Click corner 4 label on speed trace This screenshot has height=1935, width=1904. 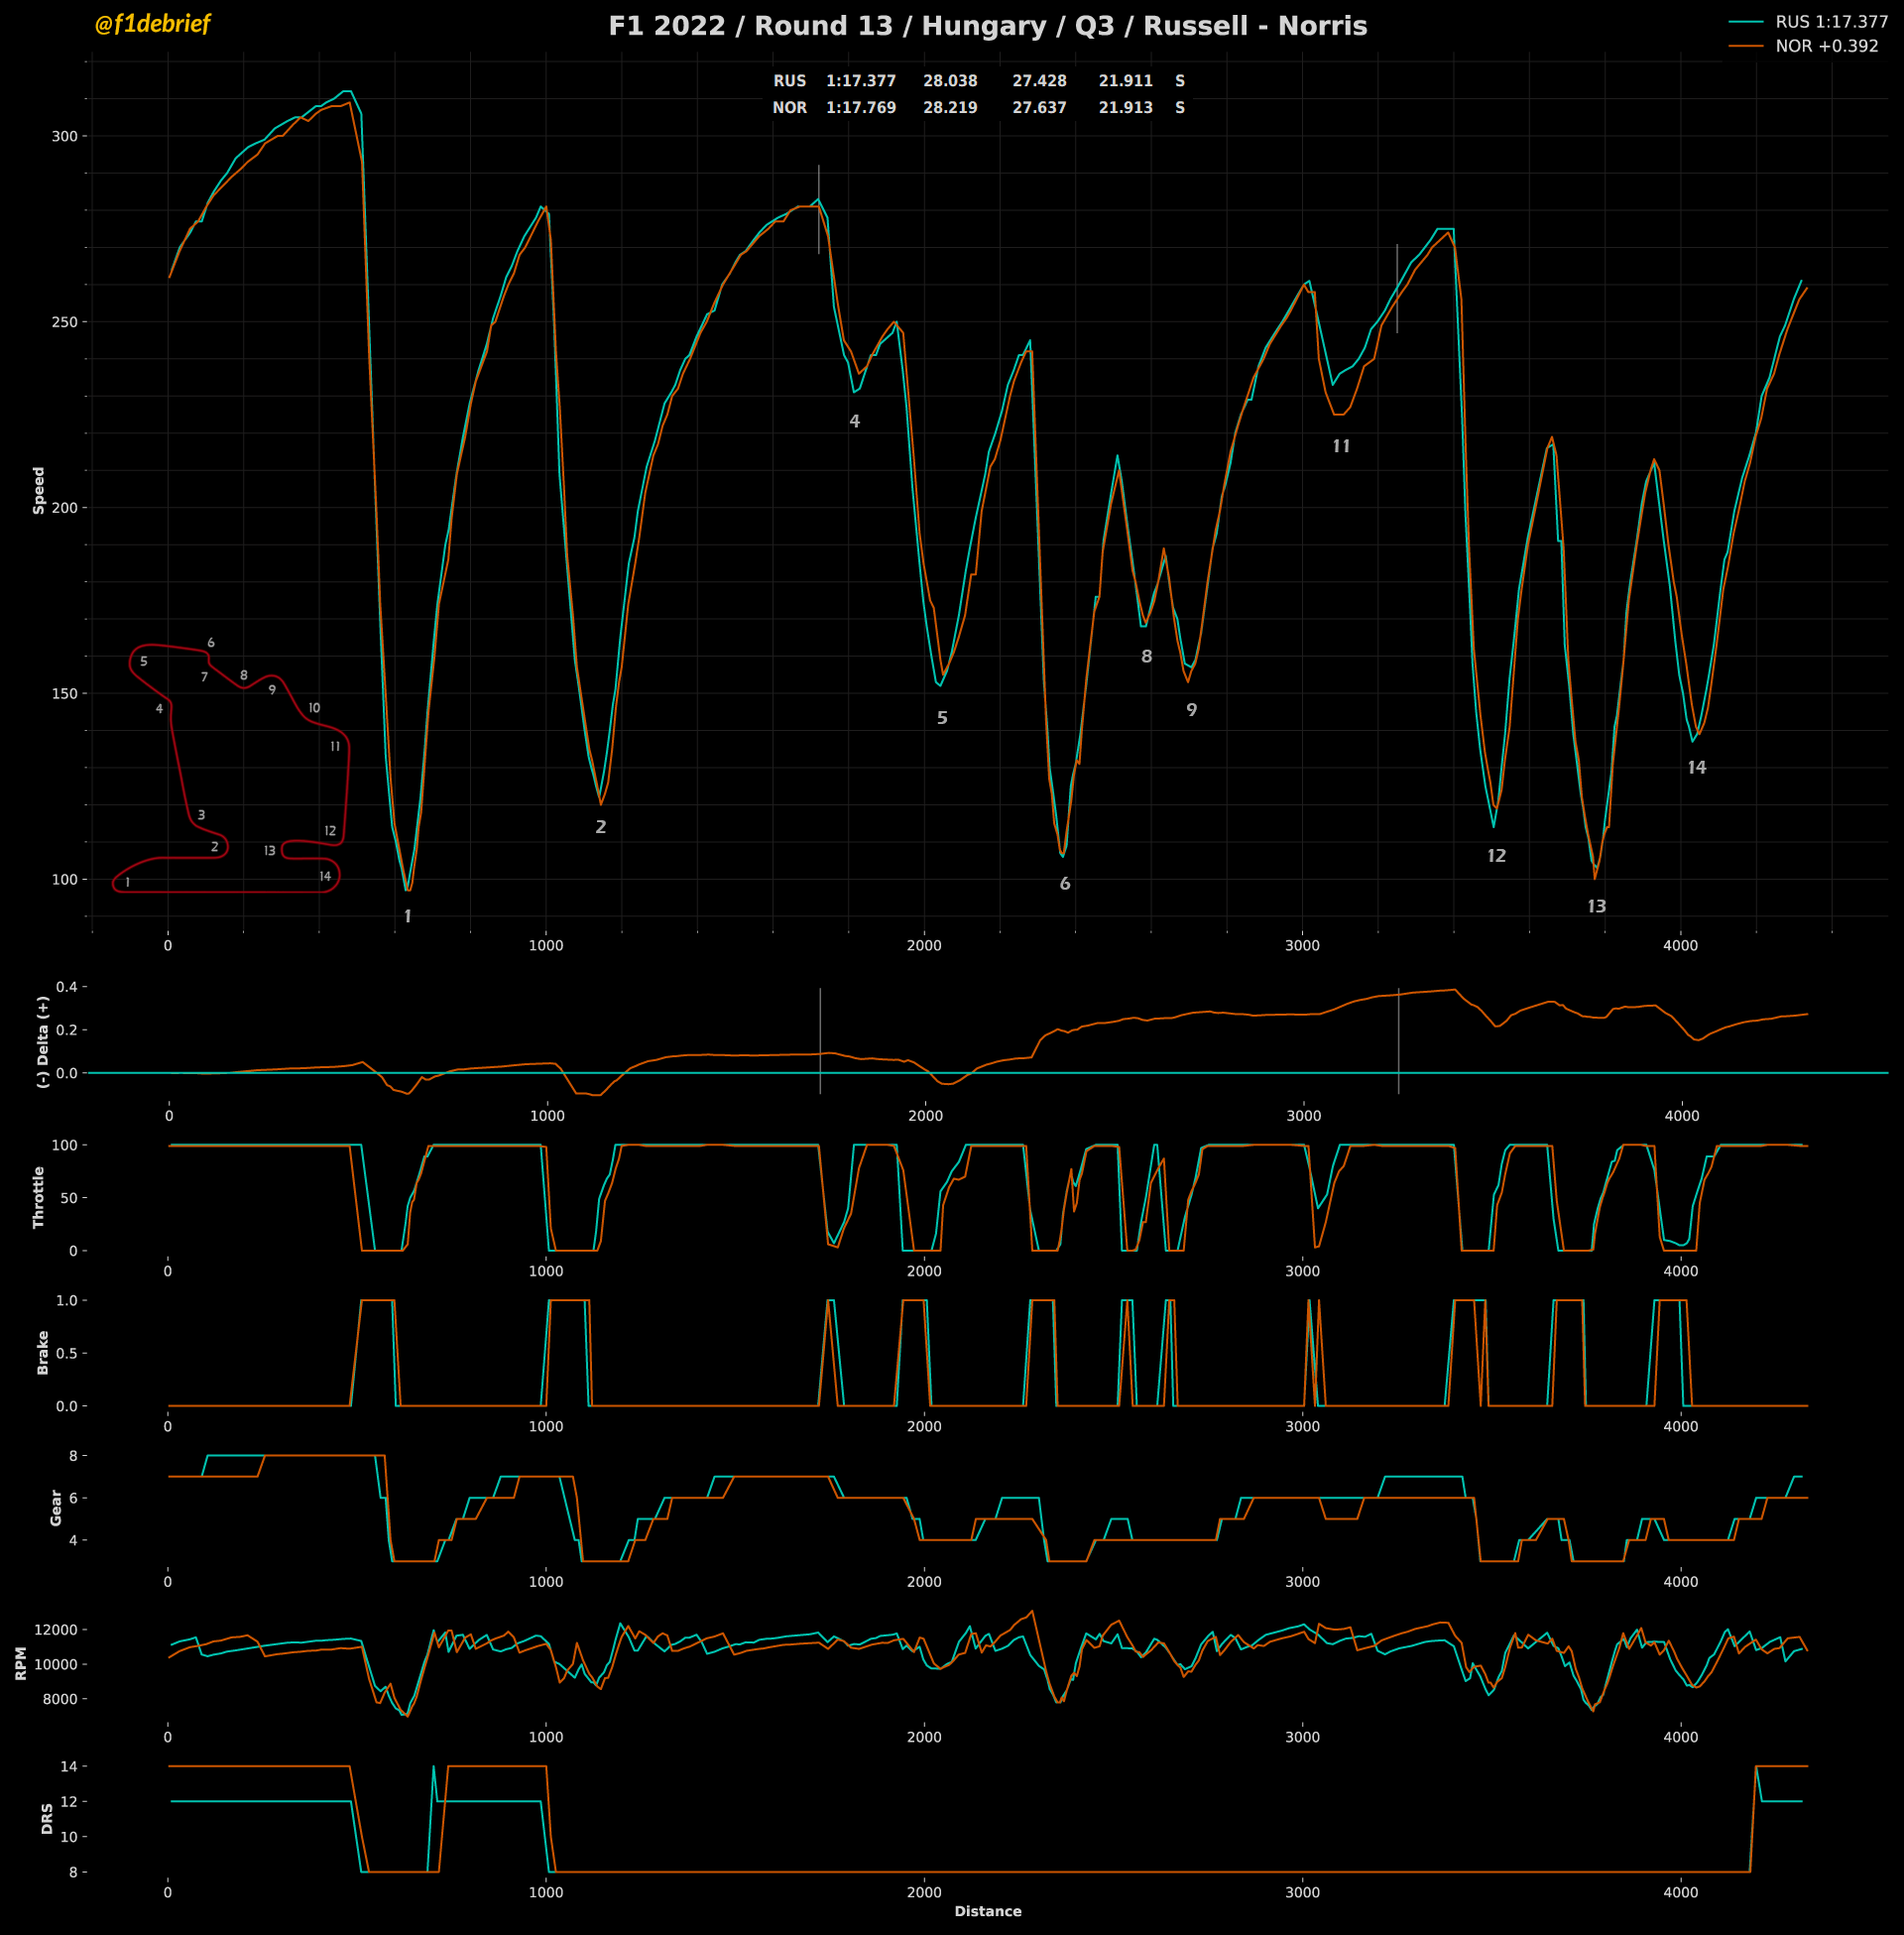pos(854,421)
